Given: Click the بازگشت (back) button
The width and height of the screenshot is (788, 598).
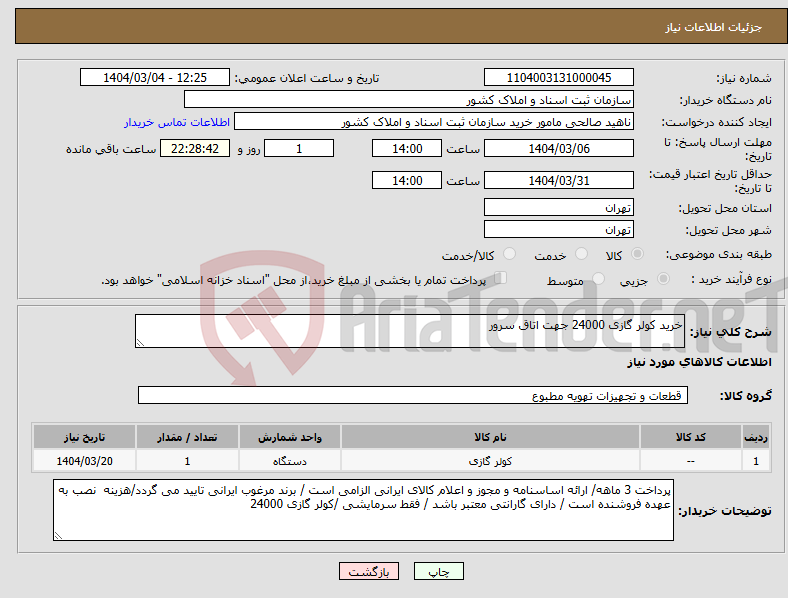Looking at the screenshot, I should click(x=369, y=571).
